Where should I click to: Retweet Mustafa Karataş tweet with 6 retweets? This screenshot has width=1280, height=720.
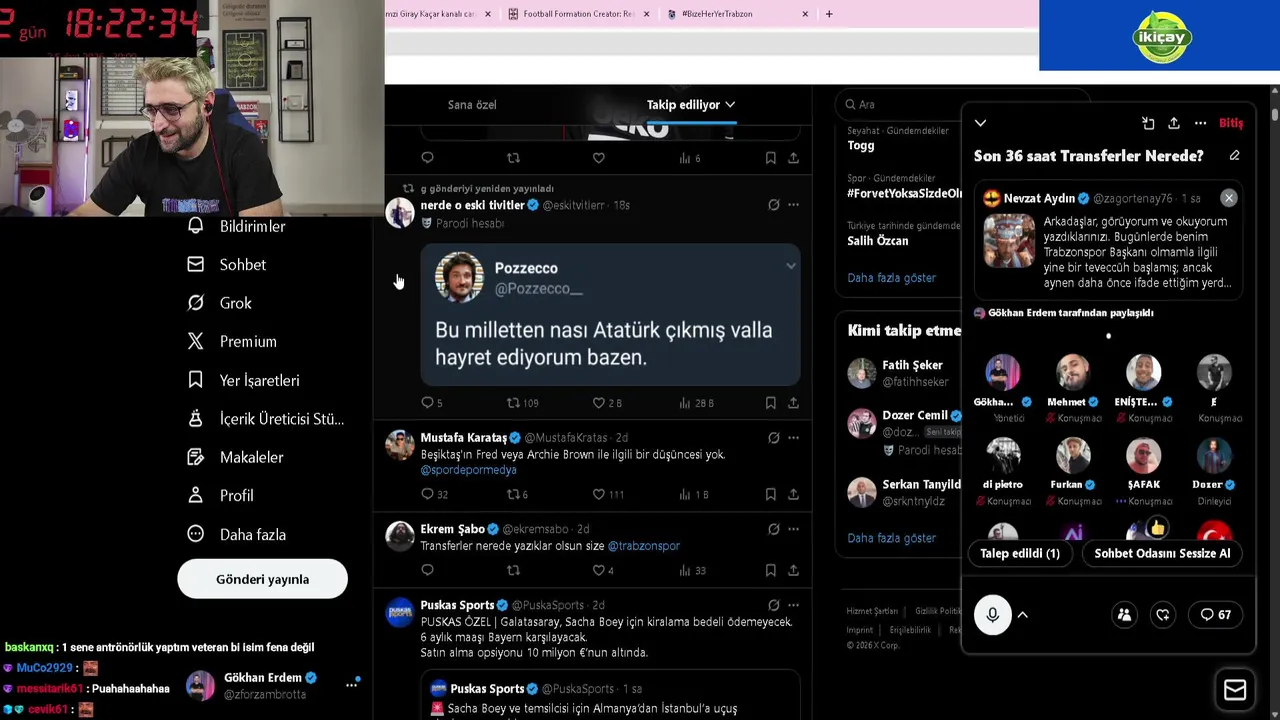click(x=517, y=494)
